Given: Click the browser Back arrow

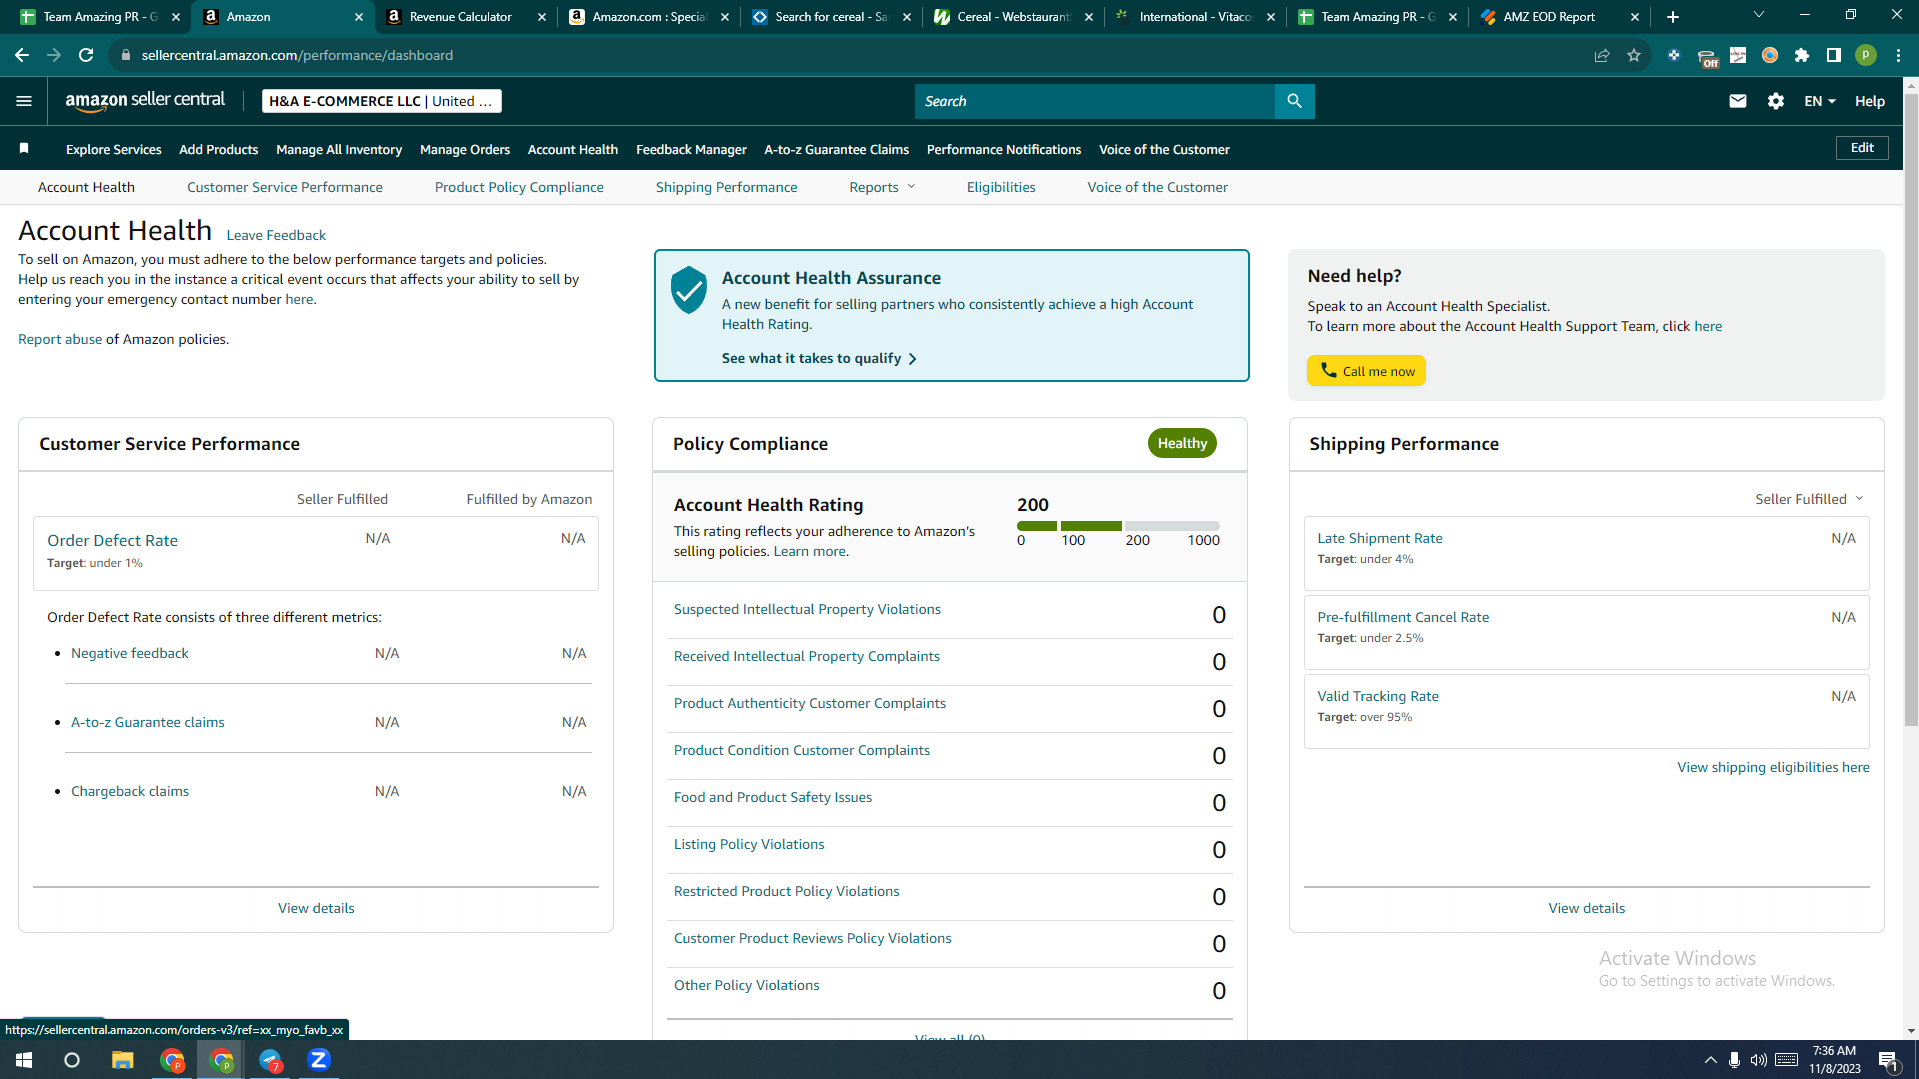Looking at the screenshot, I should 22,55.
